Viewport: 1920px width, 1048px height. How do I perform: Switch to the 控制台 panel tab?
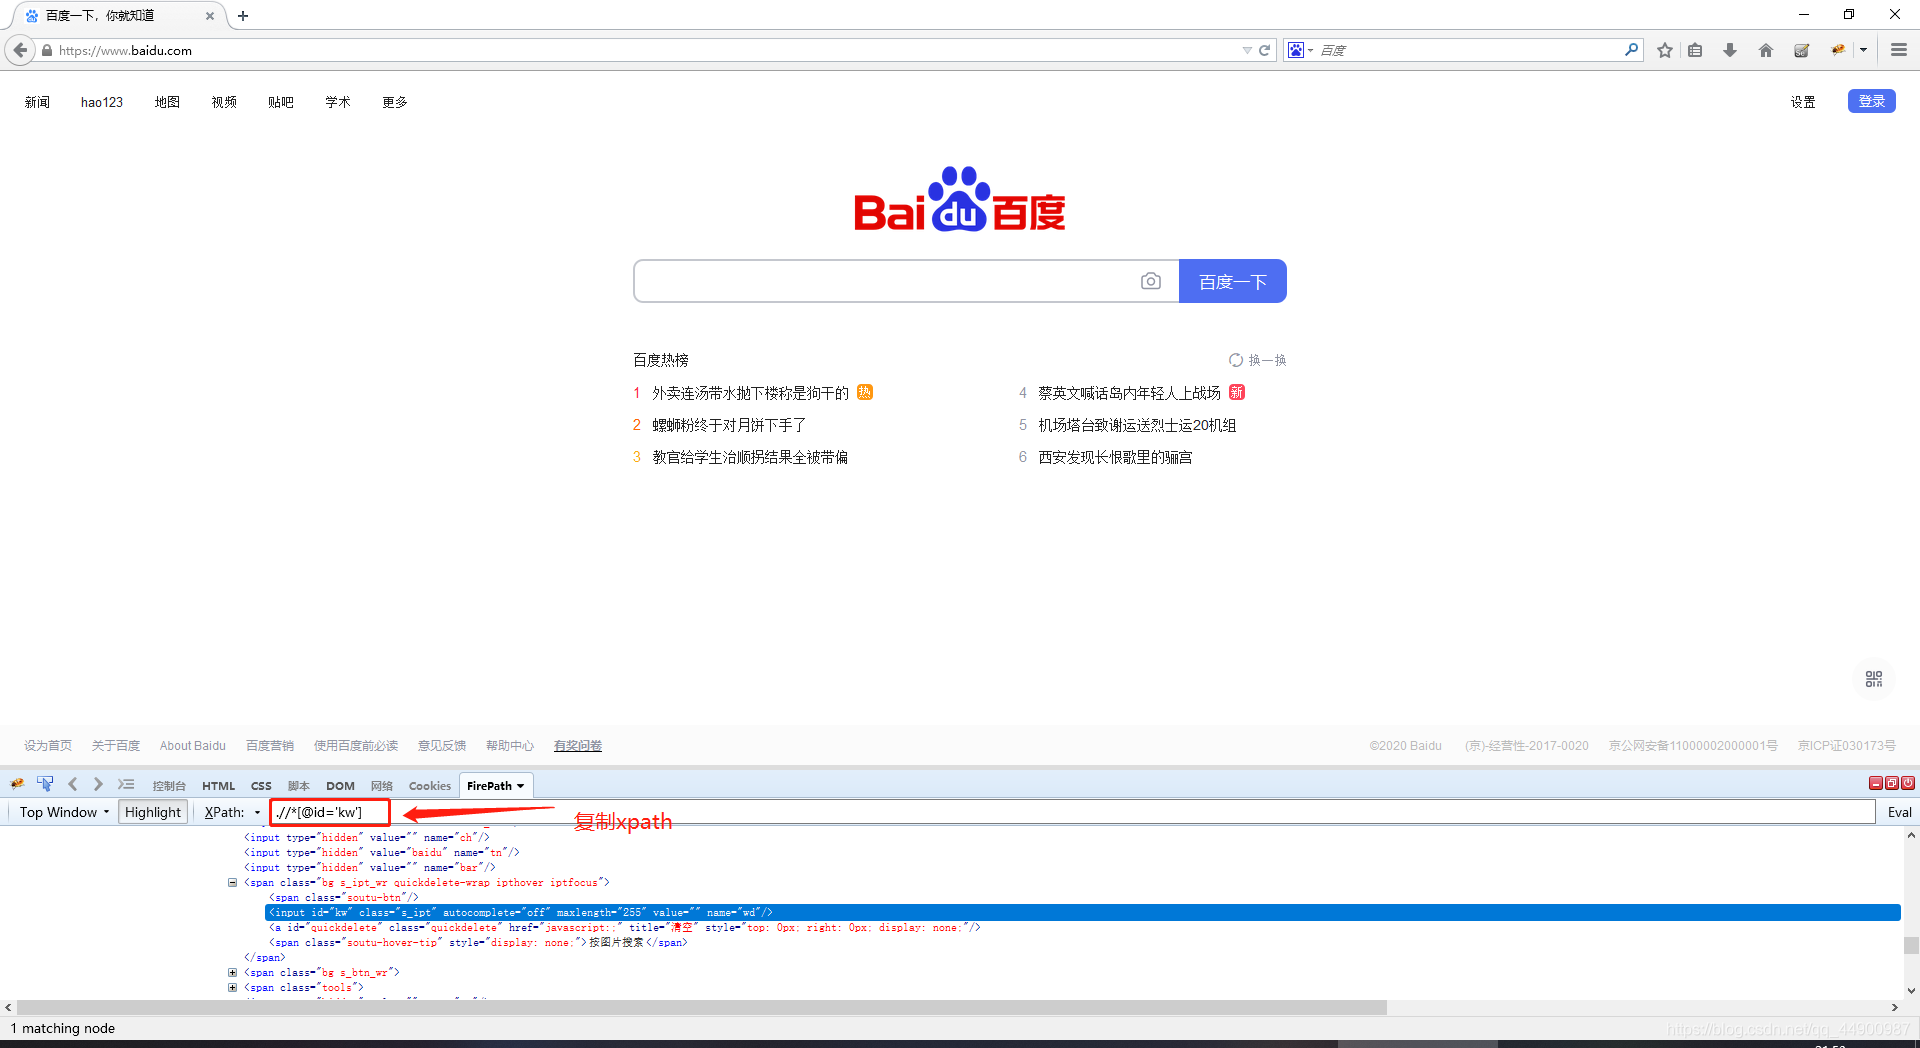169,786
